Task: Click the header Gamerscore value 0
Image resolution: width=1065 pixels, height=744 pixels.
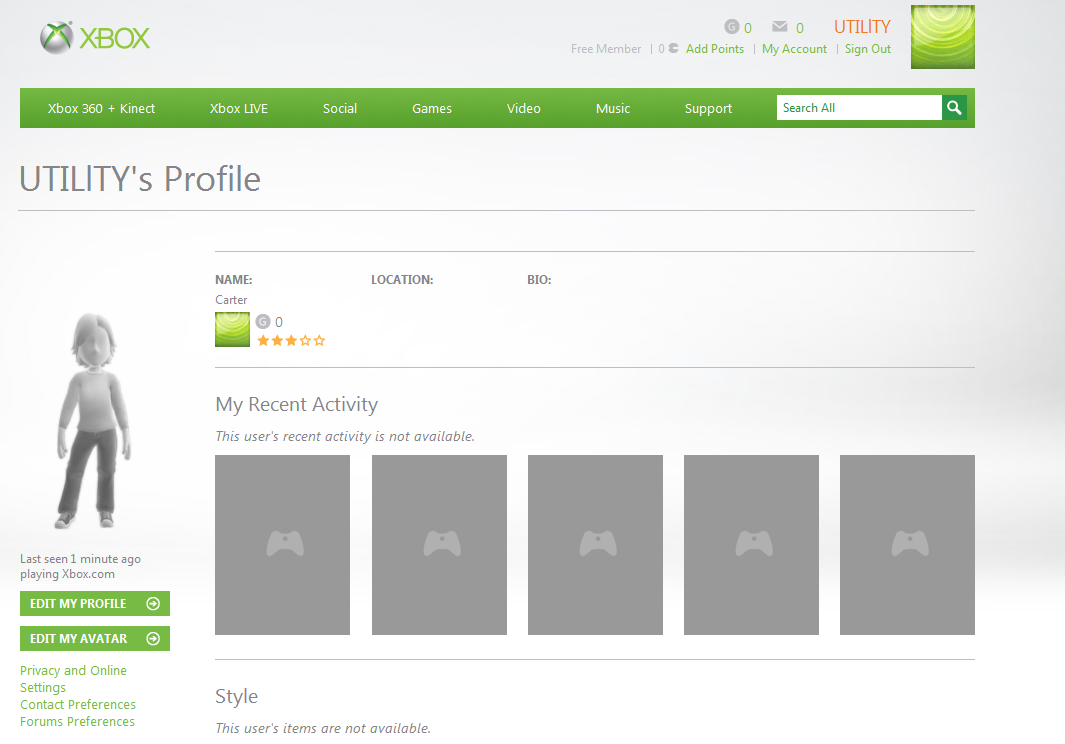Action: [748, 28]
